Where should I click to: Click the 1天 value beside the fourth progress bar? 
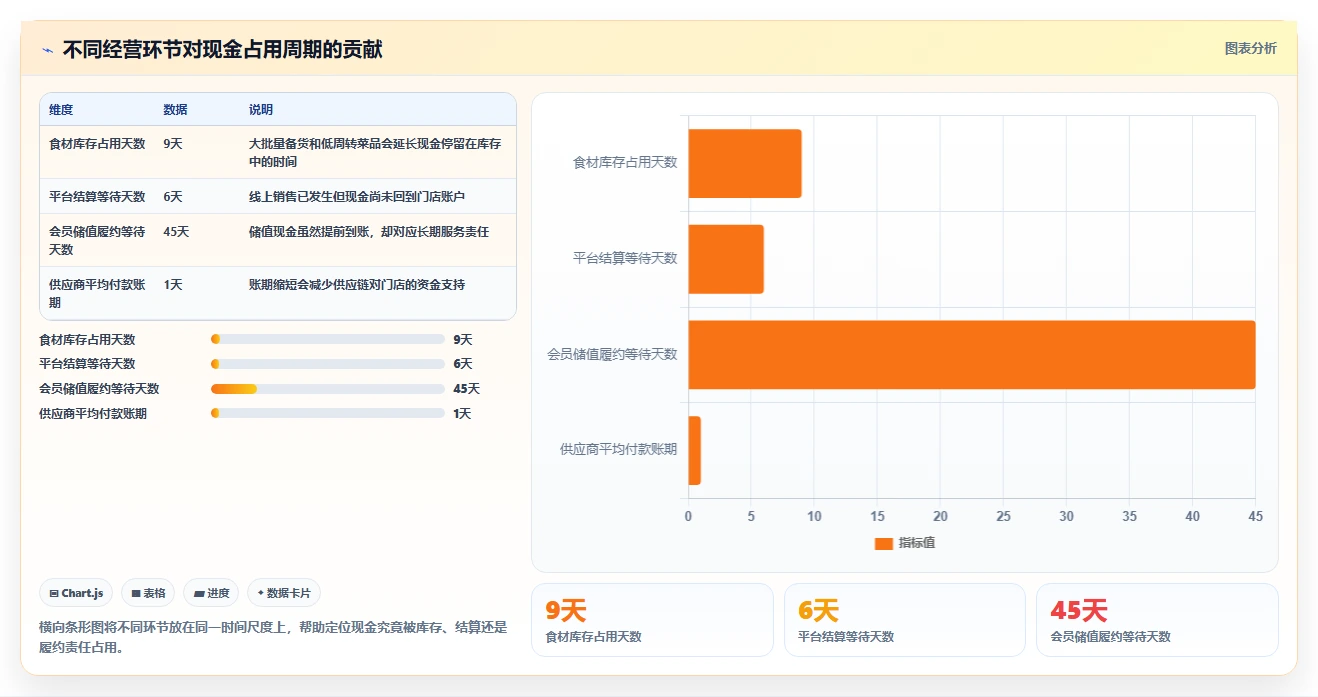(462, 413)
